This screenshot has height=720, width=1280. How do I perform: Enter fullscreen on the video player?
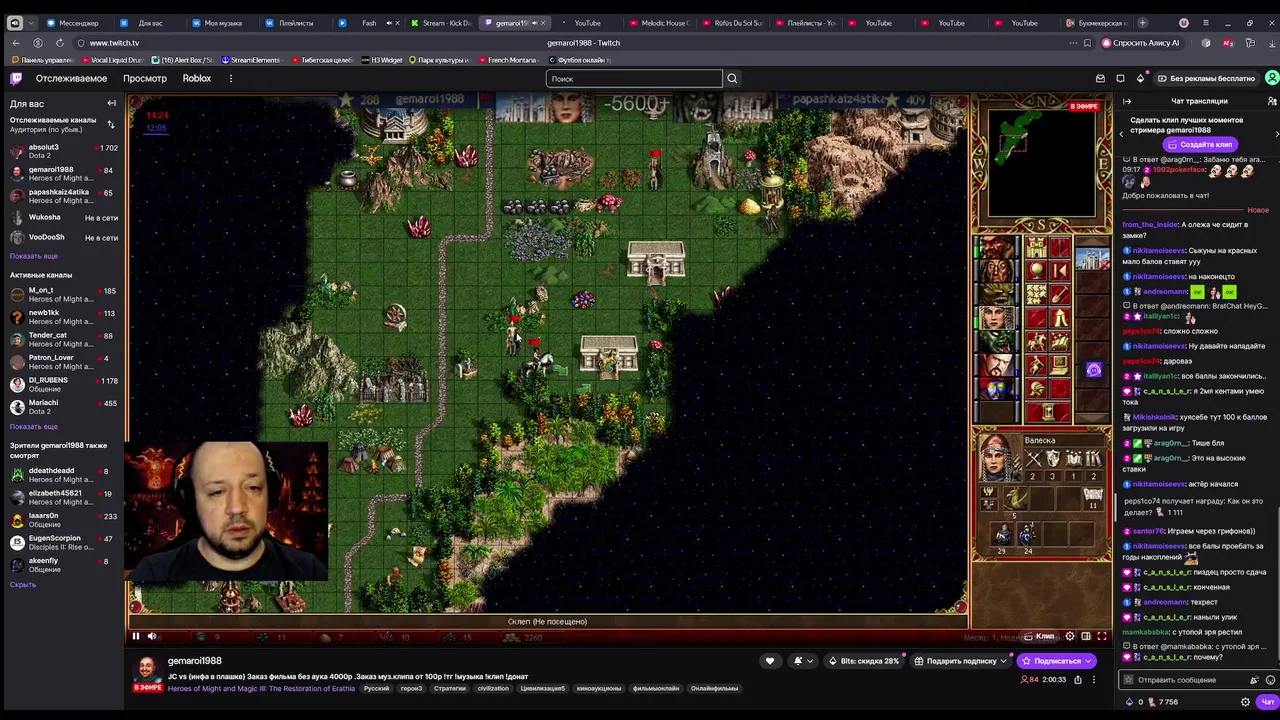(1102, 636)
